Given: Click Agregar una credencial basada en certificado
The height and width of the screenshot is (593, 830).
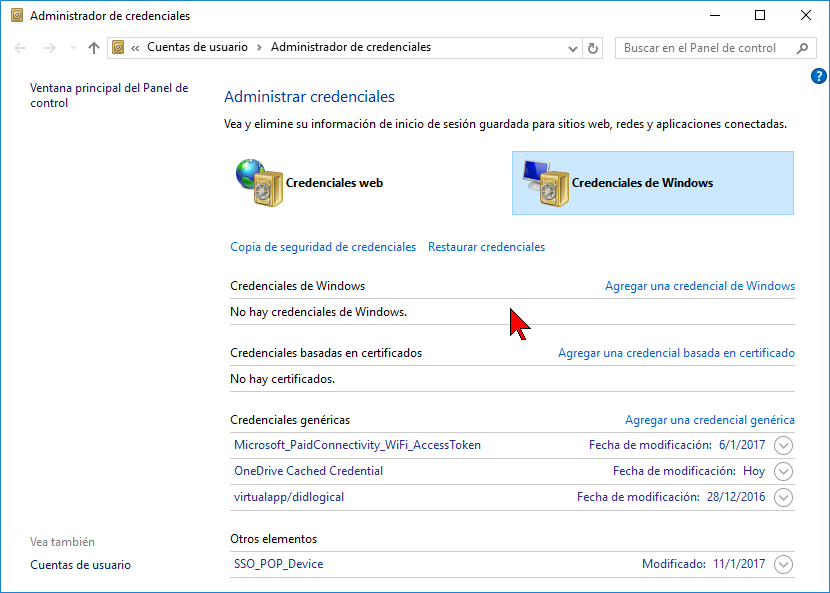Looking at the screenshot, I should pos(676,353).
